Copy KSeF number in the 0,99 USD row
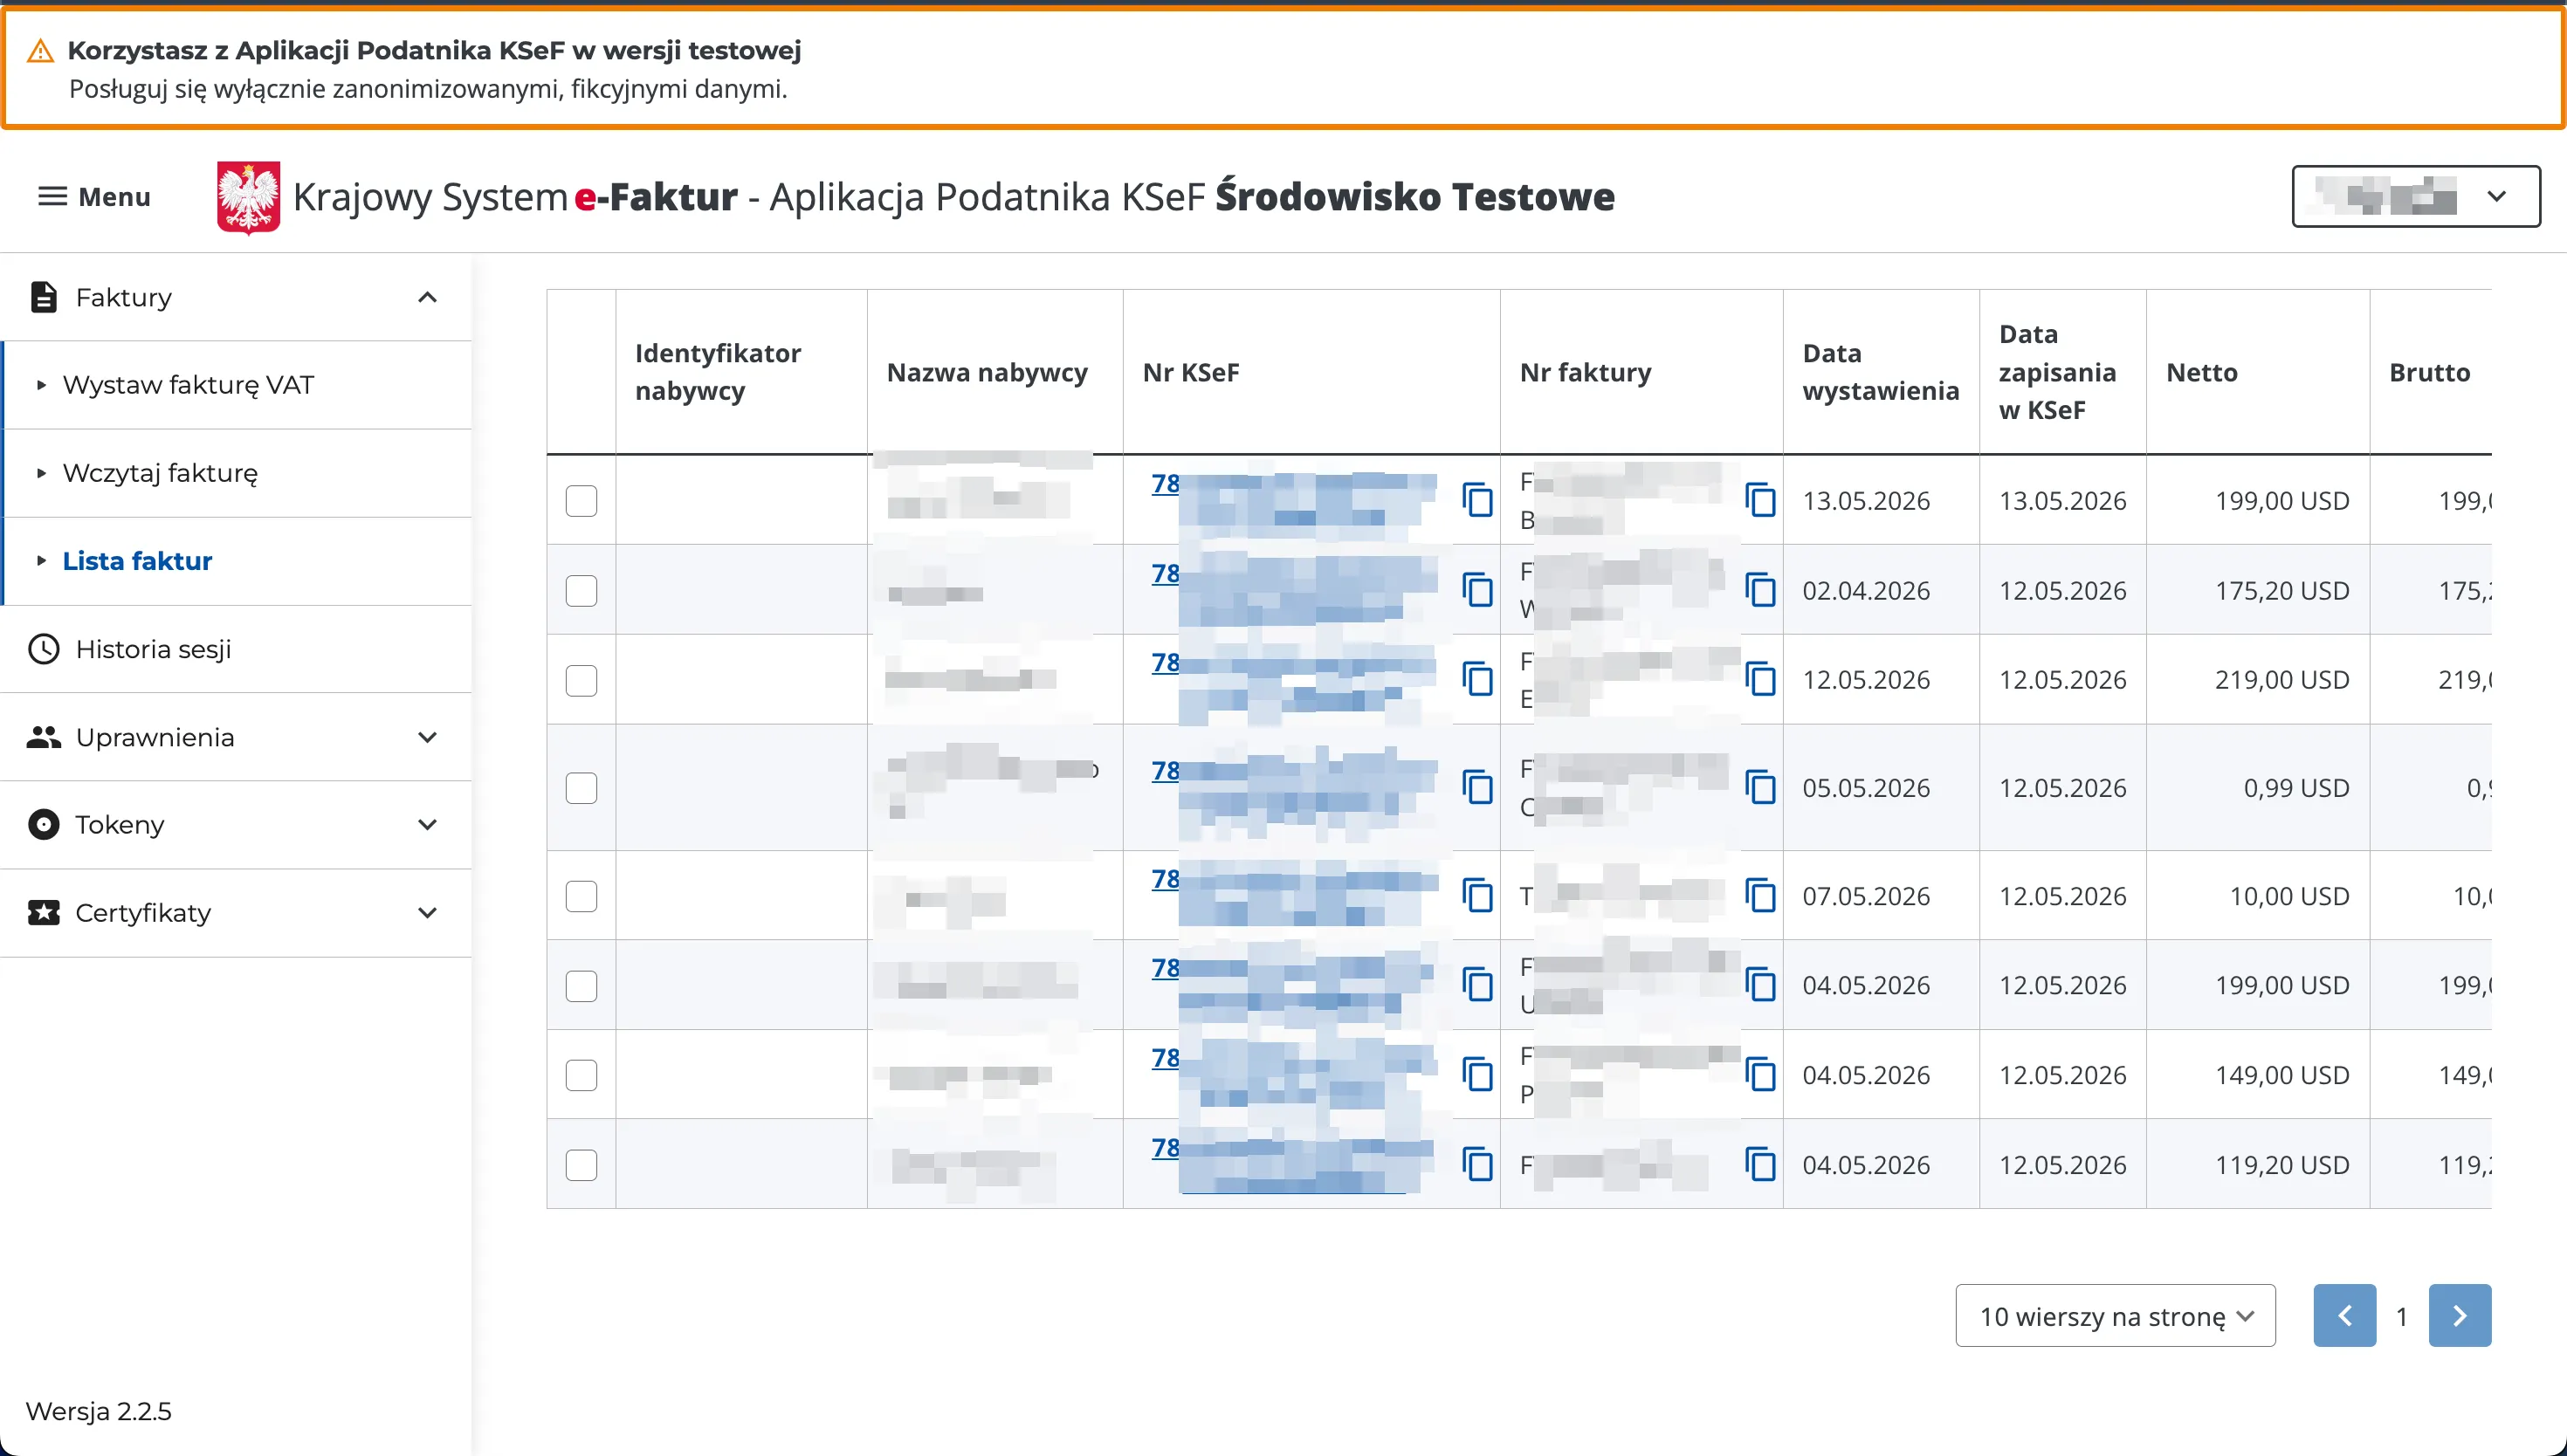 tap(1477, 787)
